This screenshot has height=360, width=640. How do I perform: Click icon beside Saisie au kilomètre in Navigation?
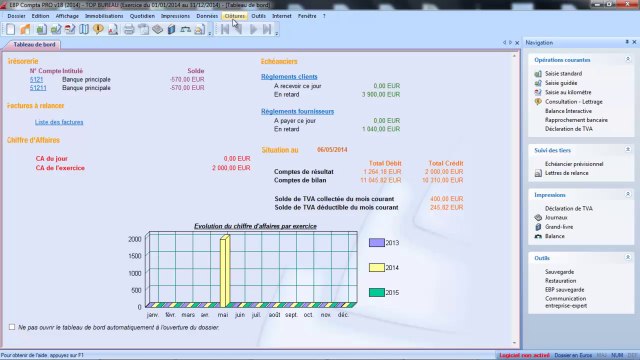(538, 93)
